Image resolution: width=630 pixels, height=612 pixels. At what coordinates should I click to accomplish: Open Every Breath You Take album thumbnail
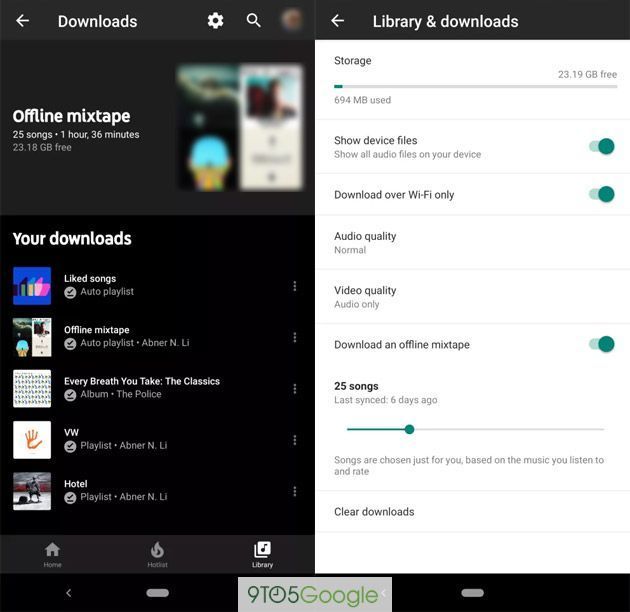click(x=32, y=388)
